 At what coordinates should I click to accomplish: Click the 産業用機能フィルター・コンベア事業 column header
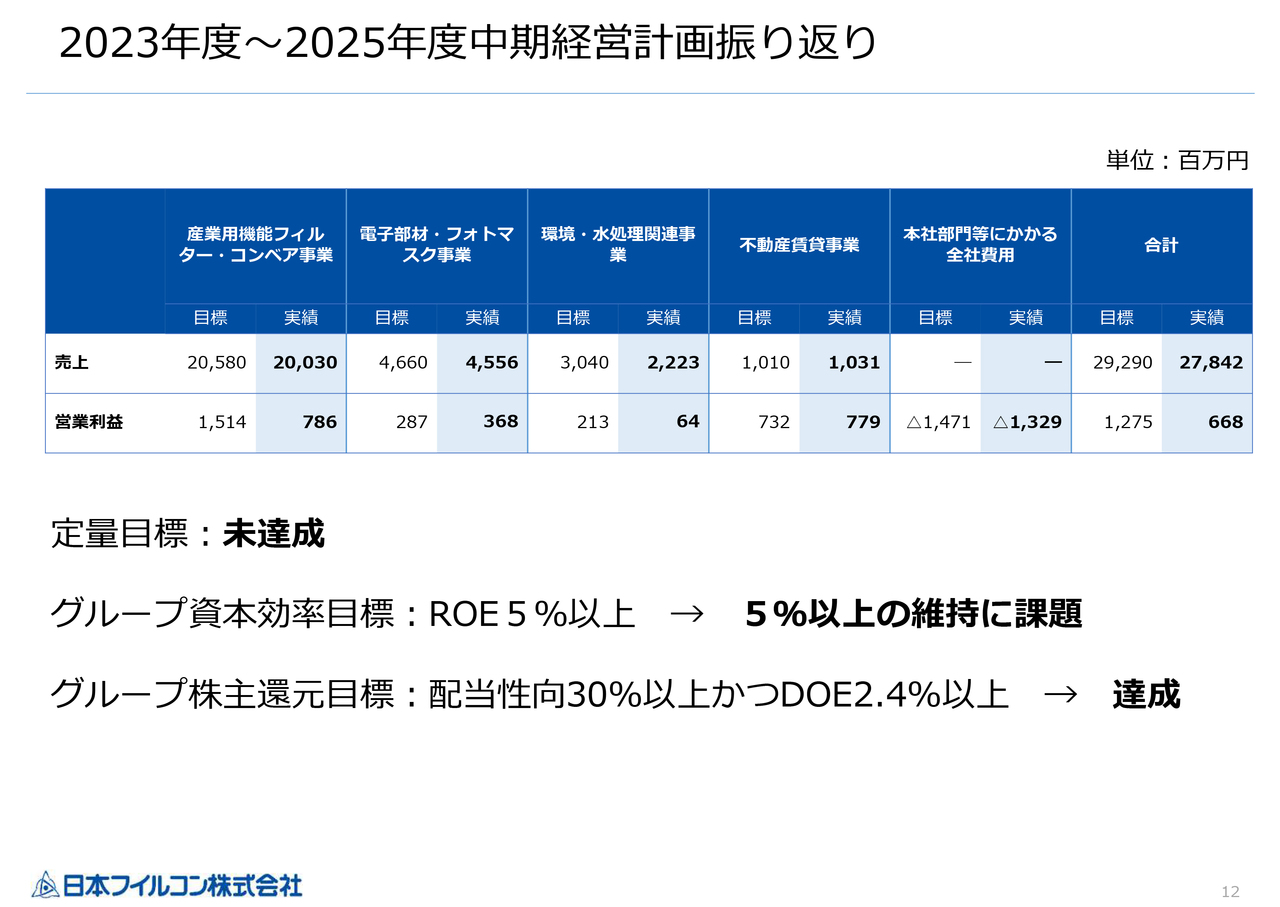click(255, 245)
